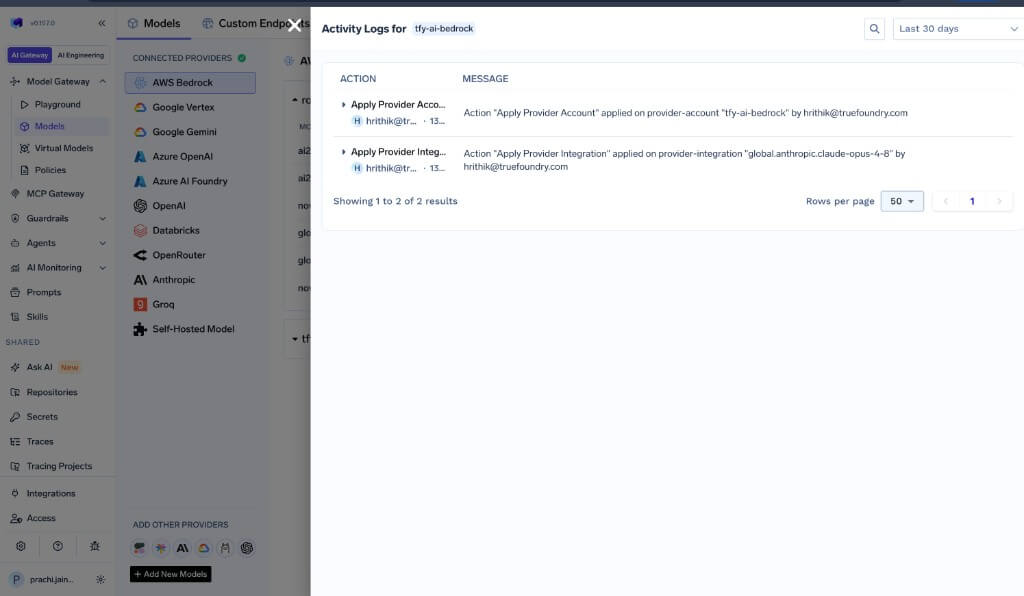Image resolution: width=1024 pixels, height=596 pixels.
Task: Open the Last 30 days dropdown
Action: point(958,29)
